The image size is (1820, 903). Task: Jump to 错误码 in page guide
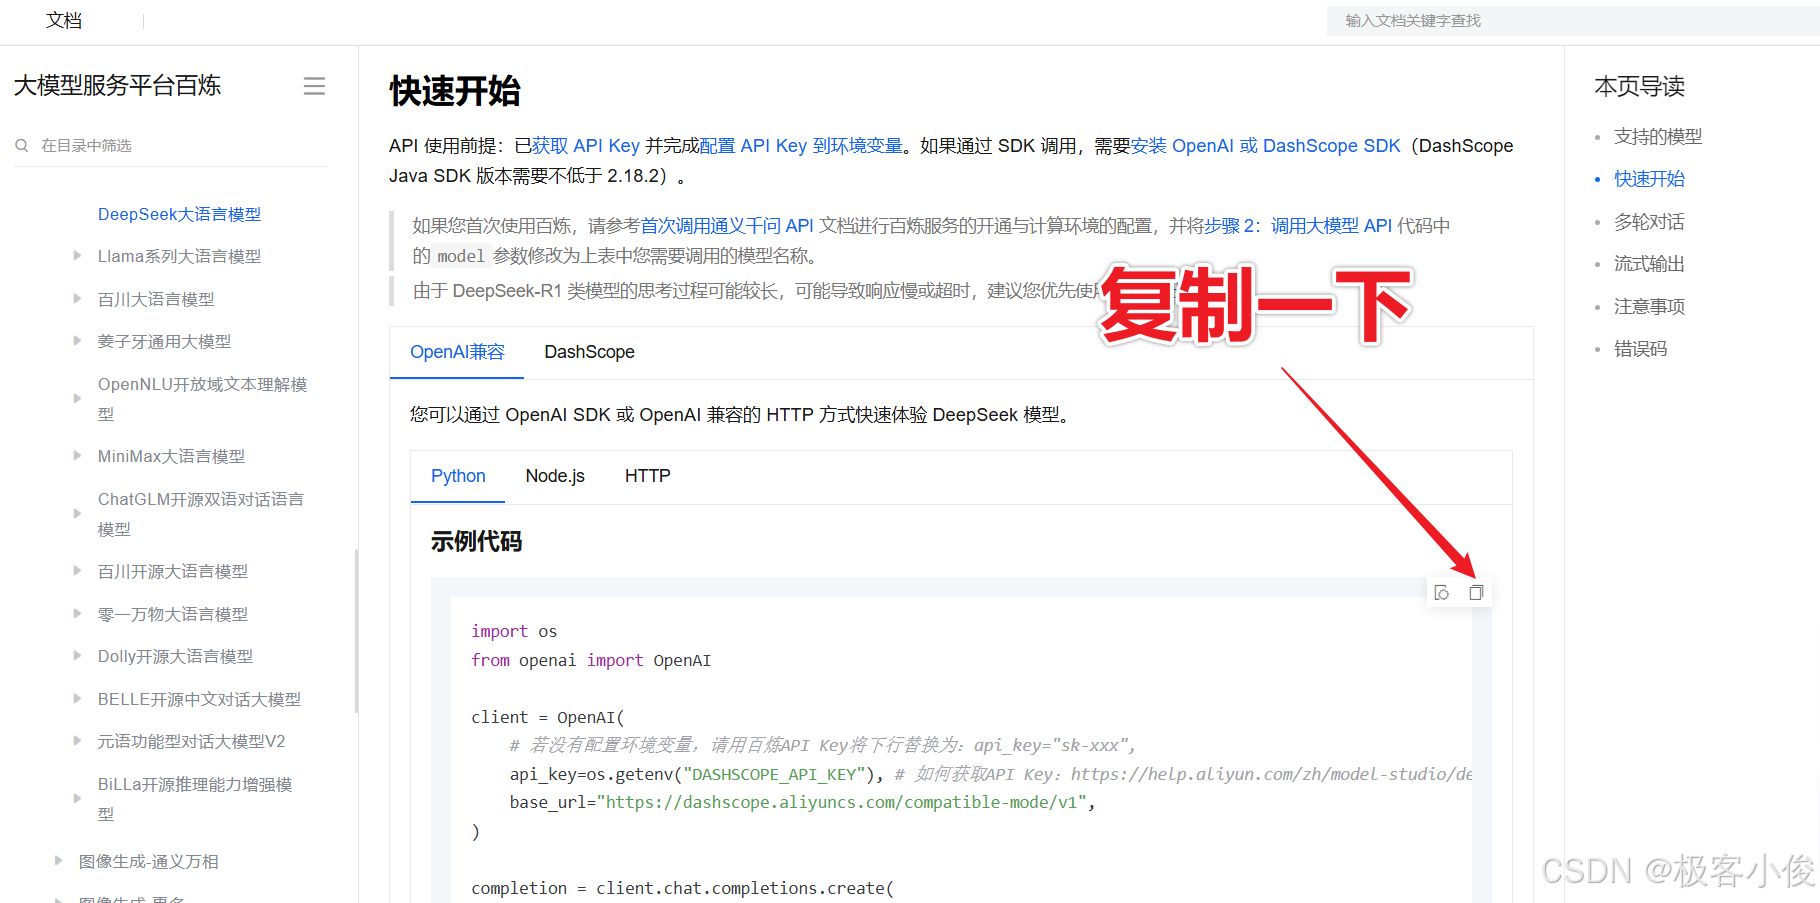click(x=1640, y=349)
